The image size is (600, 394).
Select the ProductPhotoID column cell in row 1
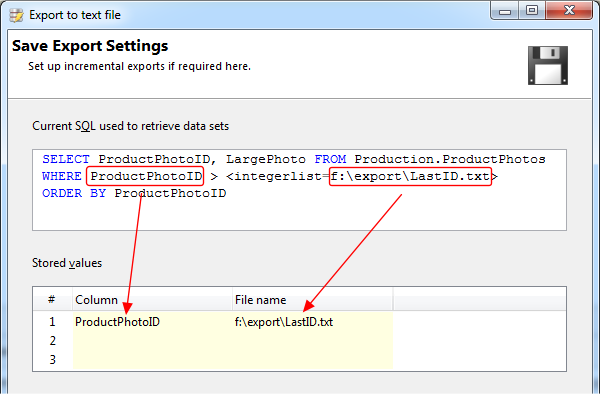[152, 322]
